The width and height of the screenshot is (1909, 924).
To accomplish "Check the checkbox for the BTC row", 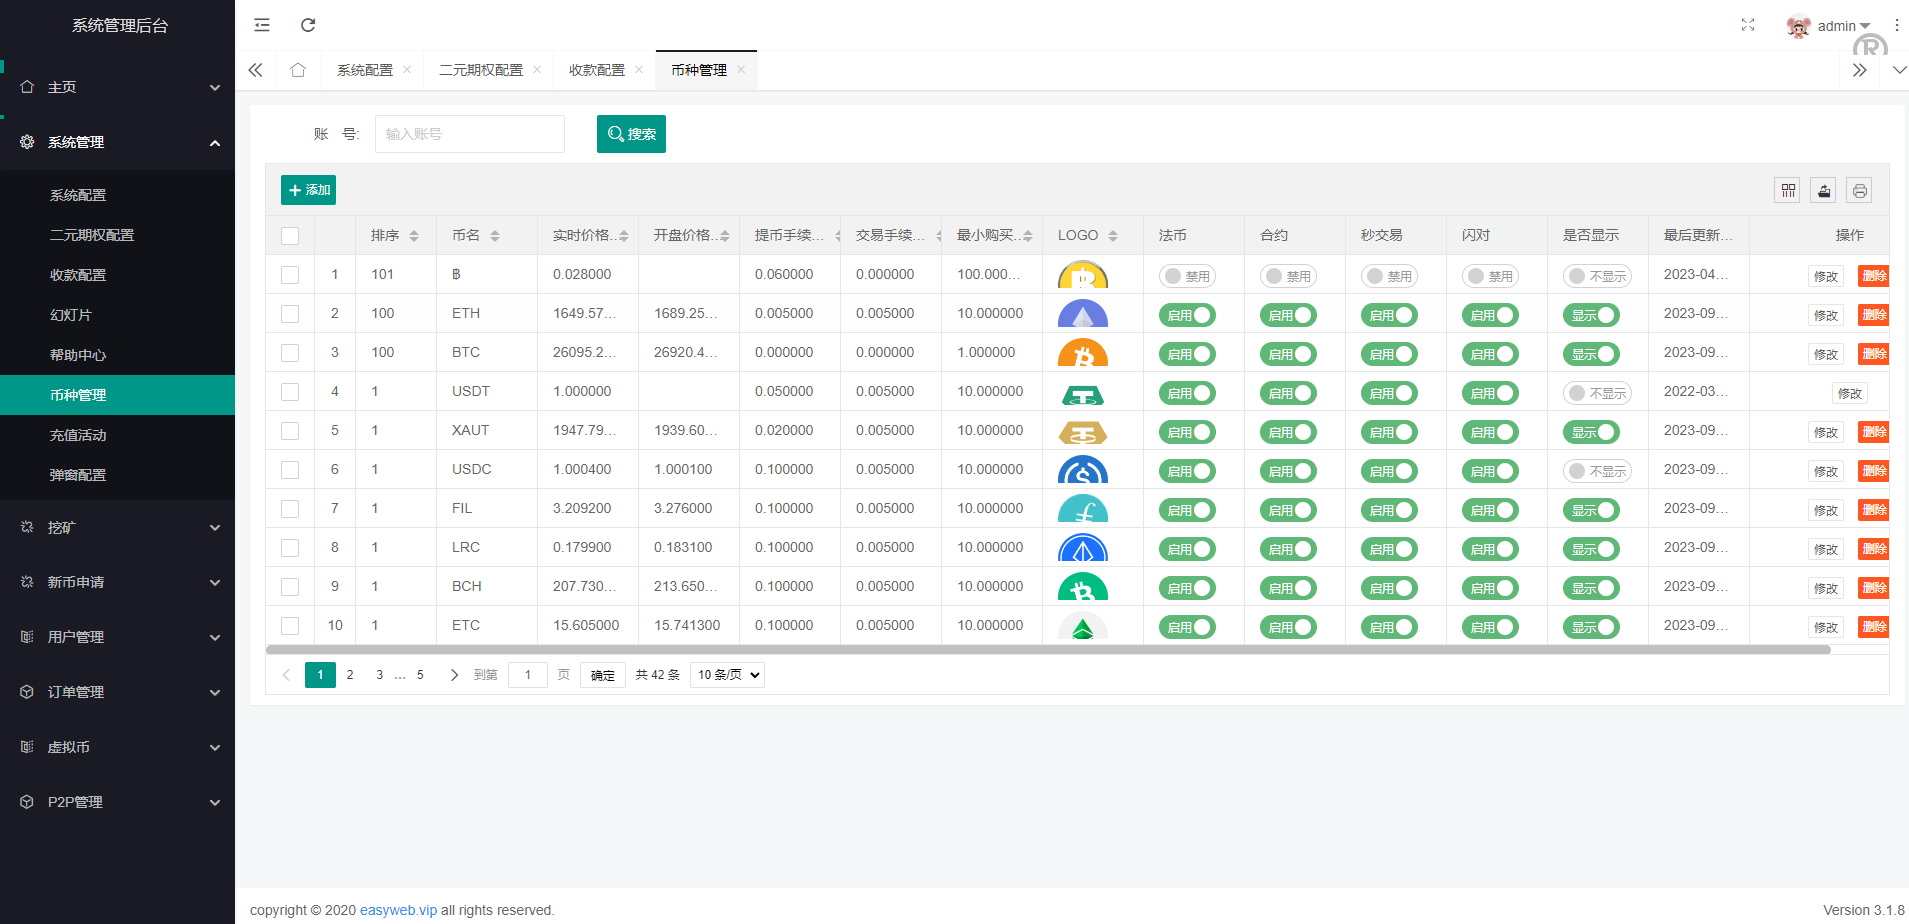I will (290, 353).
